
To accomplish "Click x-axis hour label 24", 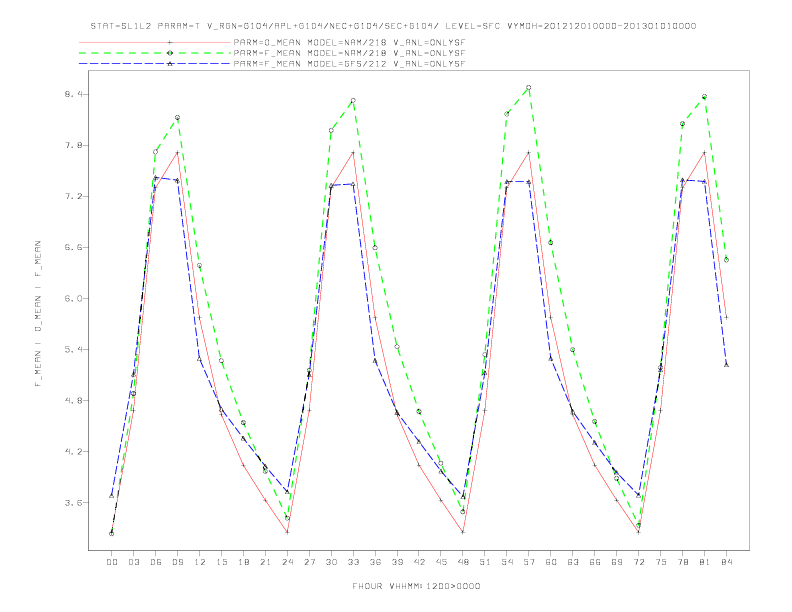I will click(x=287, y=562).
